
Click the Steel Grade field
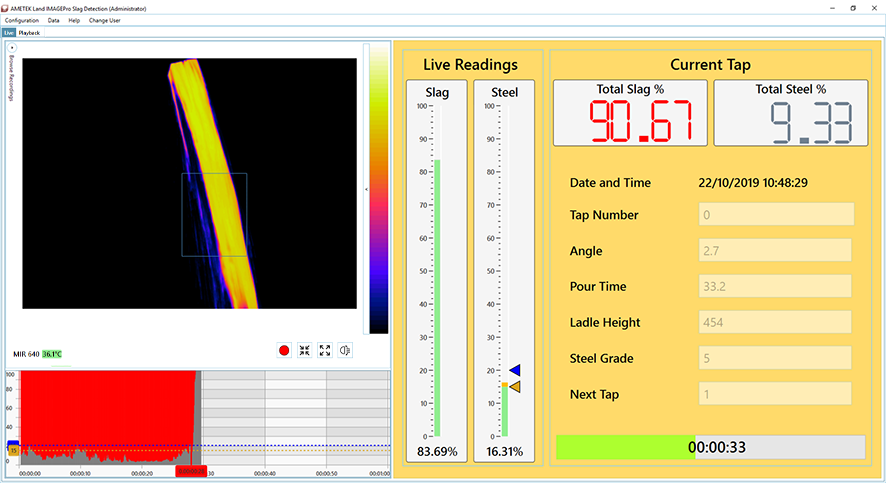click(775, 358)
